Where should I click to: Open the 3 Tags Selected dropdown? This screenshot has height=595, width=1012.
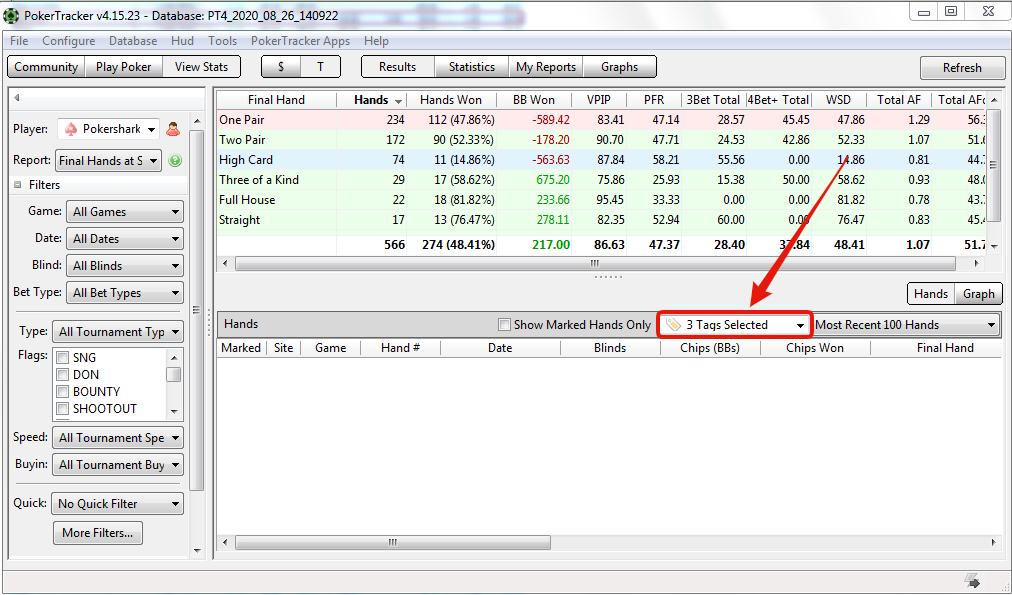[734, 325]
